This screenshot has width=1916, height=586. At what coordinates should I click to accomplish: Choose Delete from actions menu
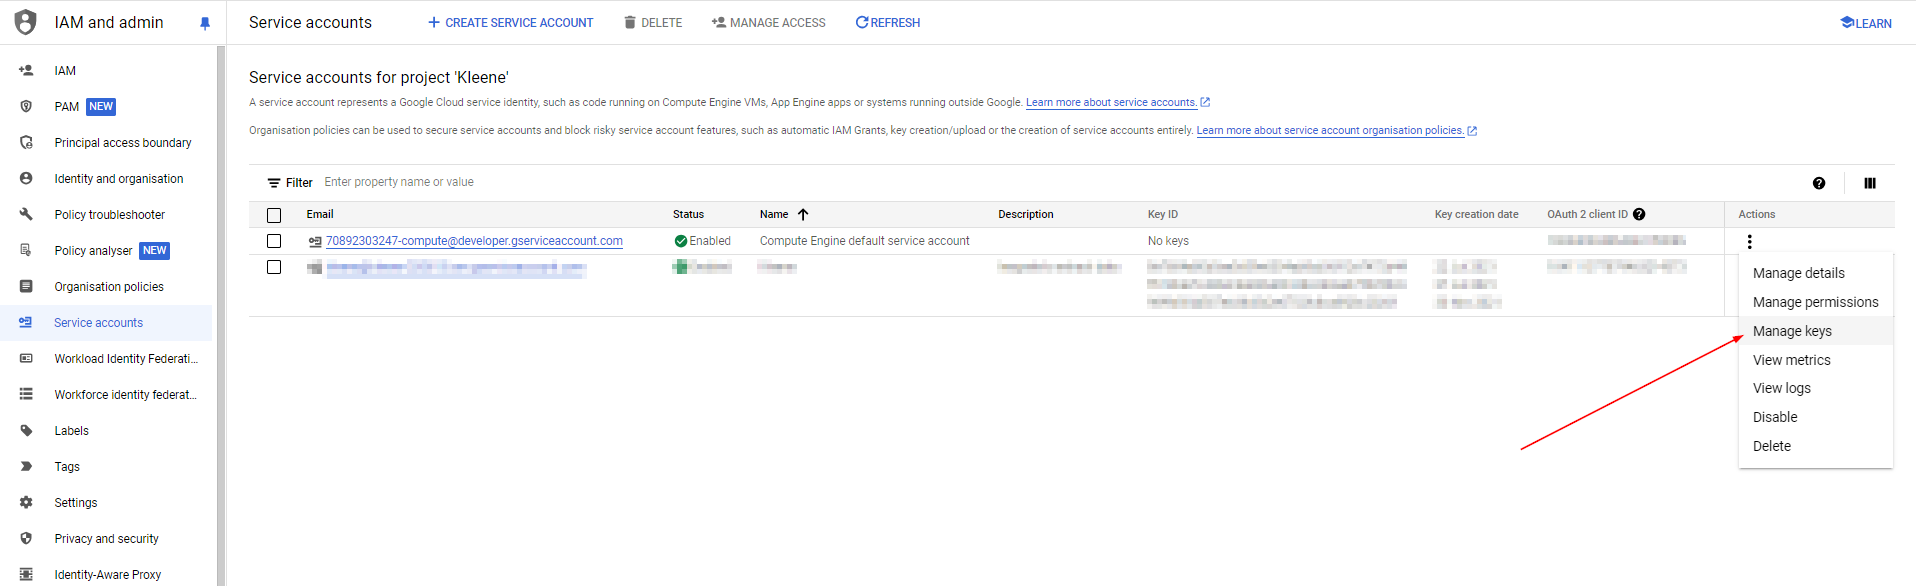pos(1815,446)
